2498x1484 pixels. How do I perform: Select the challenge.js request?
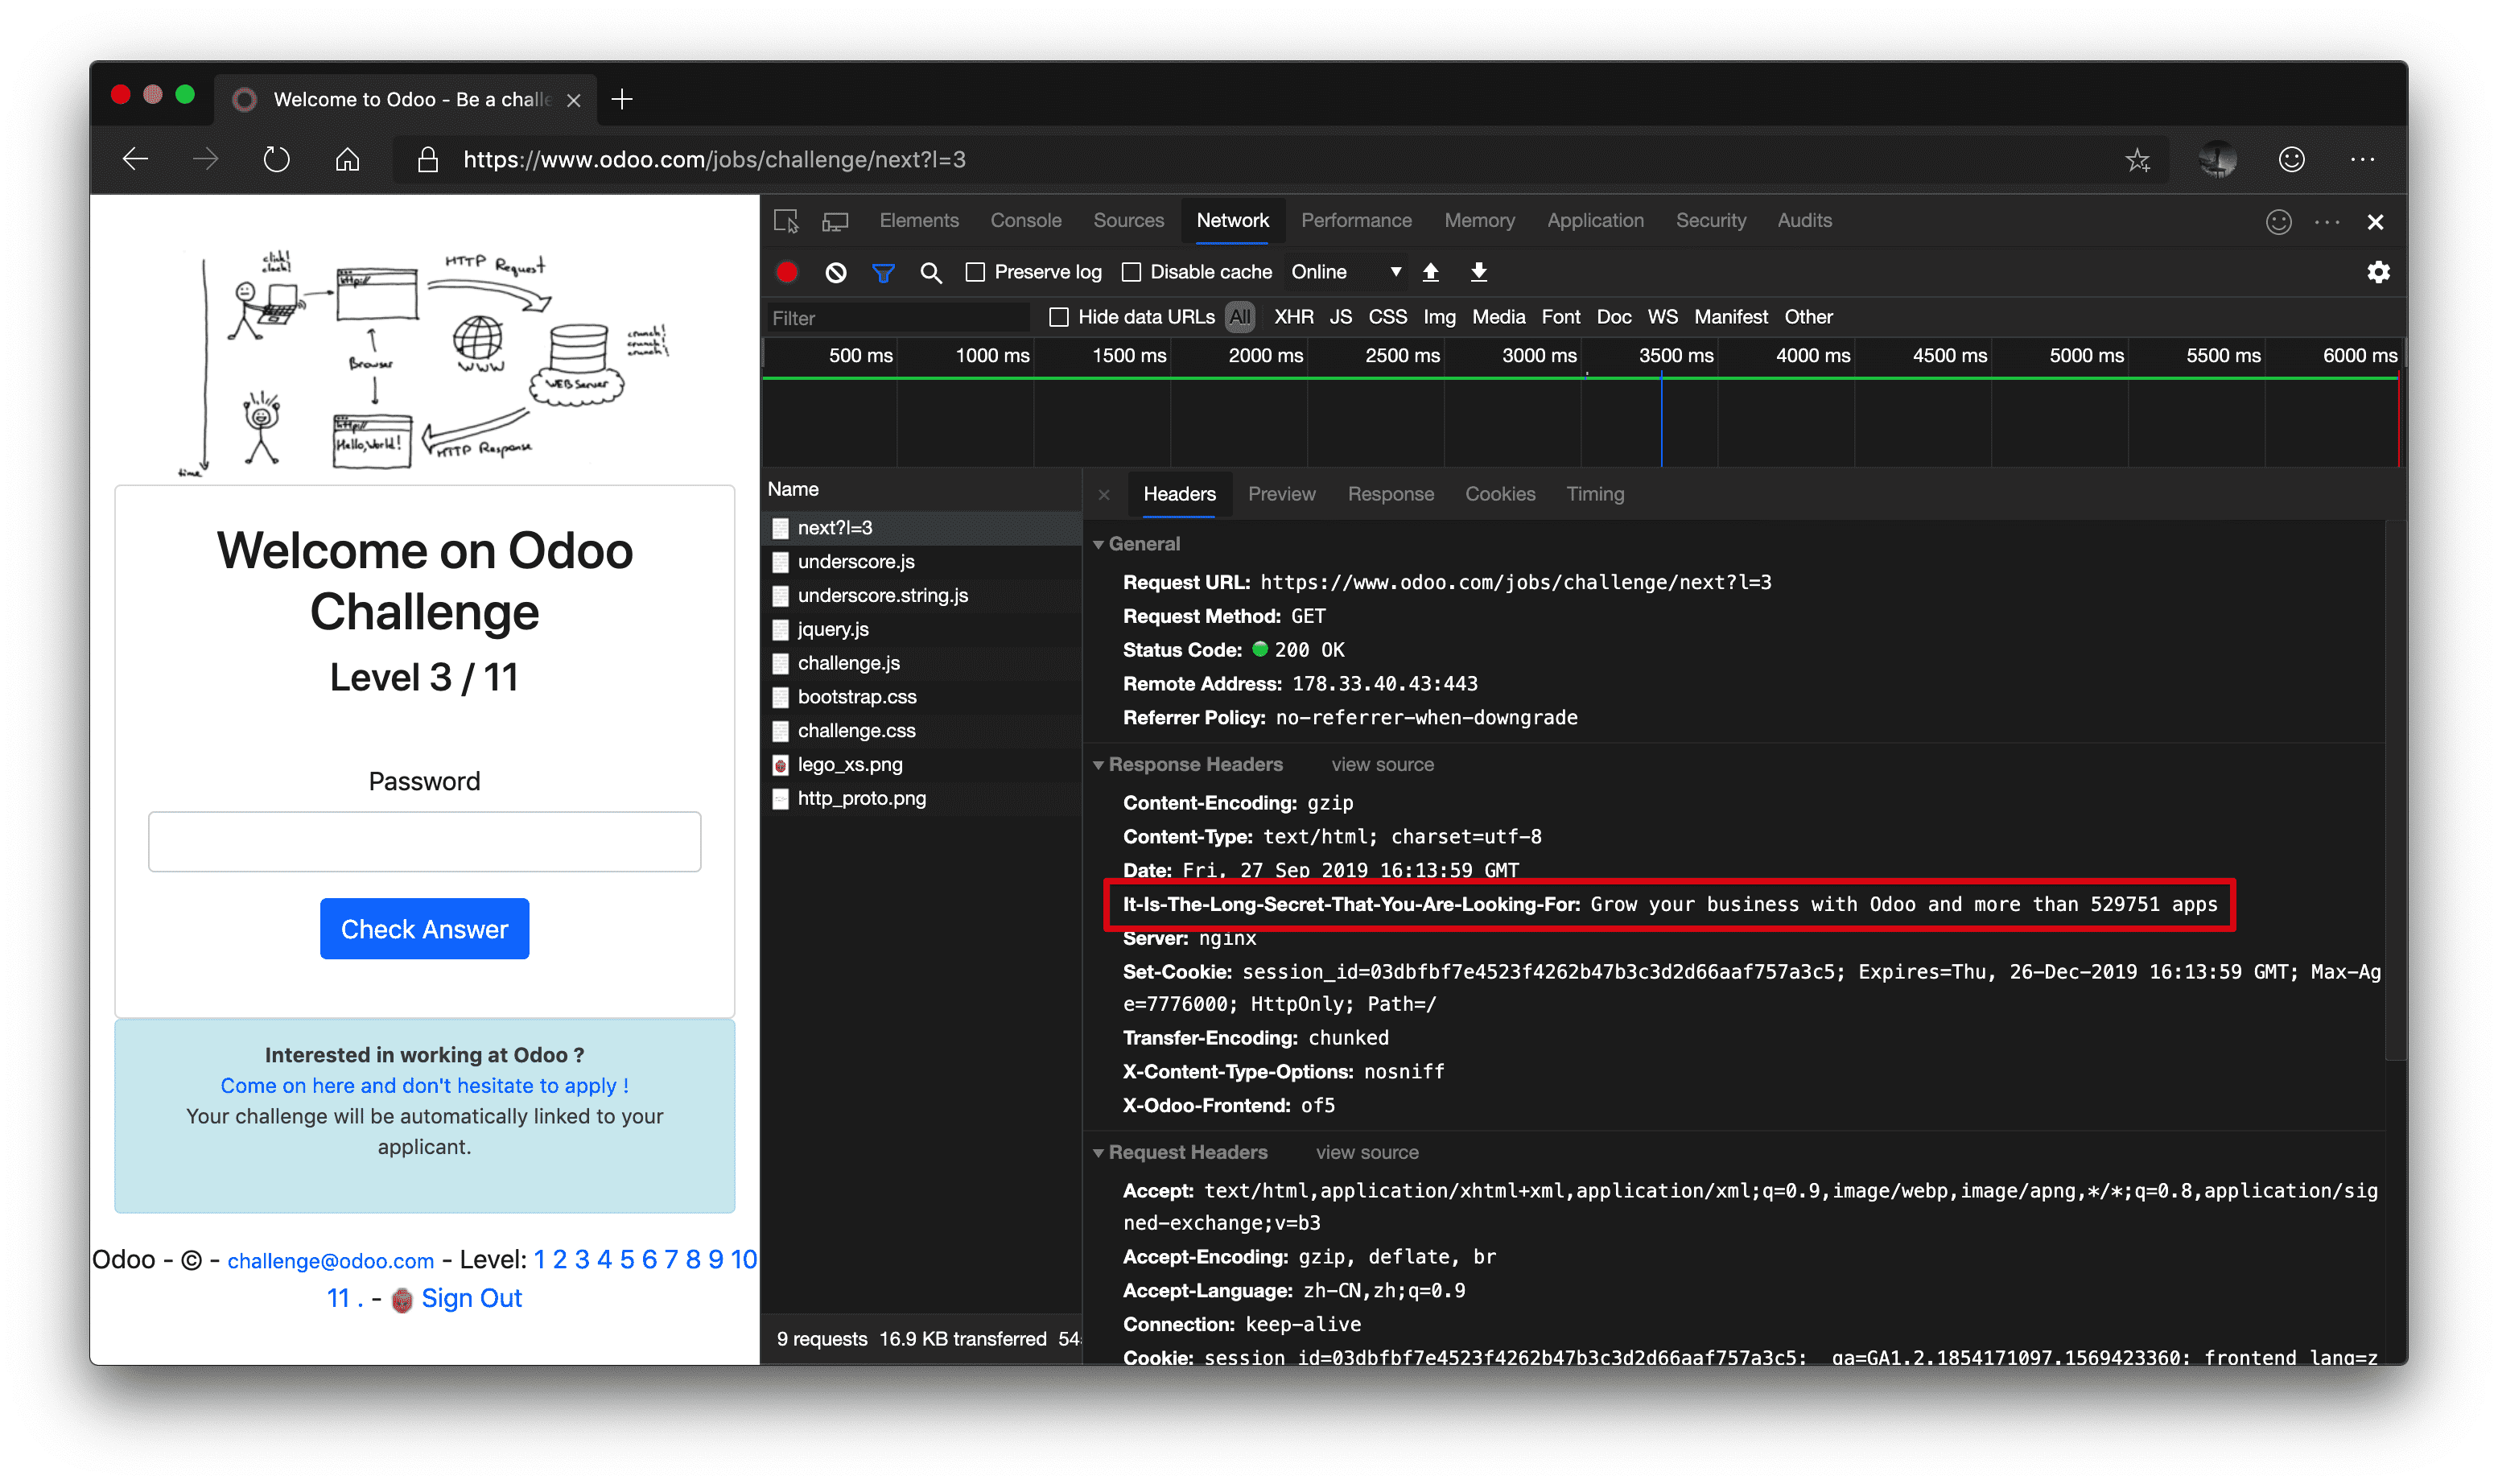point(922,663)
